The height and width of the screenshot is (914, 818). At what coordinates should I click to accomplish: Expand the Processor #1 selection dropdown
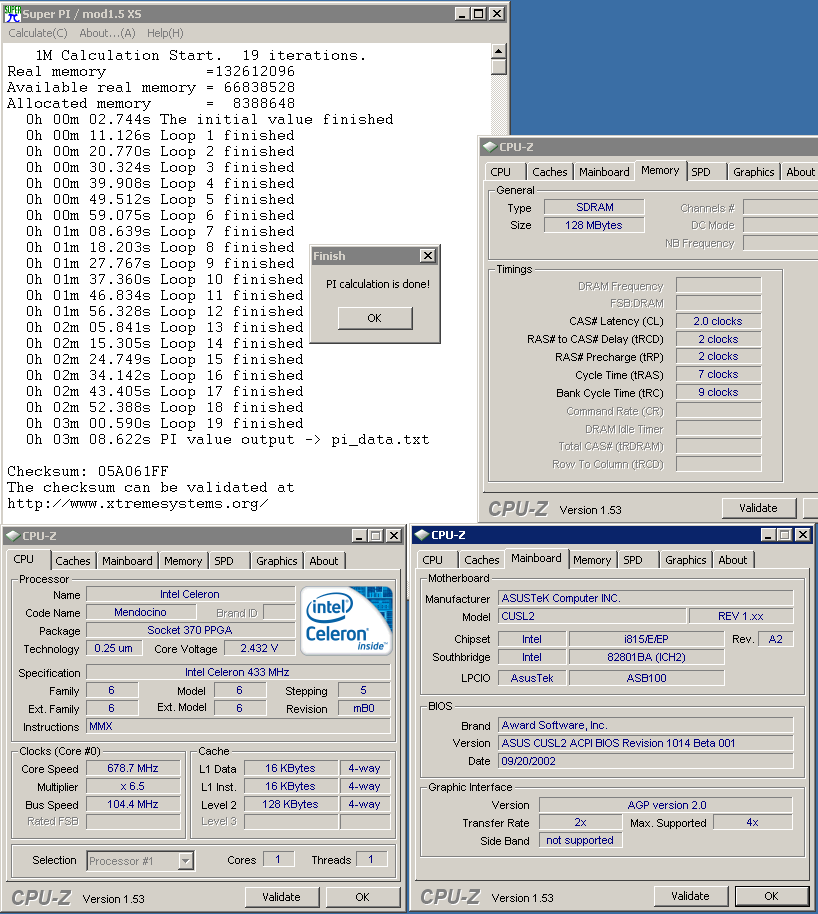[x=185, y=860]
